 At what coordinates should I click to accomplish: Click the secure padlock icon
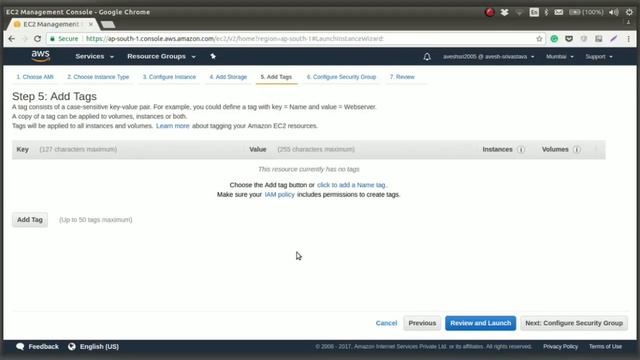52,39
